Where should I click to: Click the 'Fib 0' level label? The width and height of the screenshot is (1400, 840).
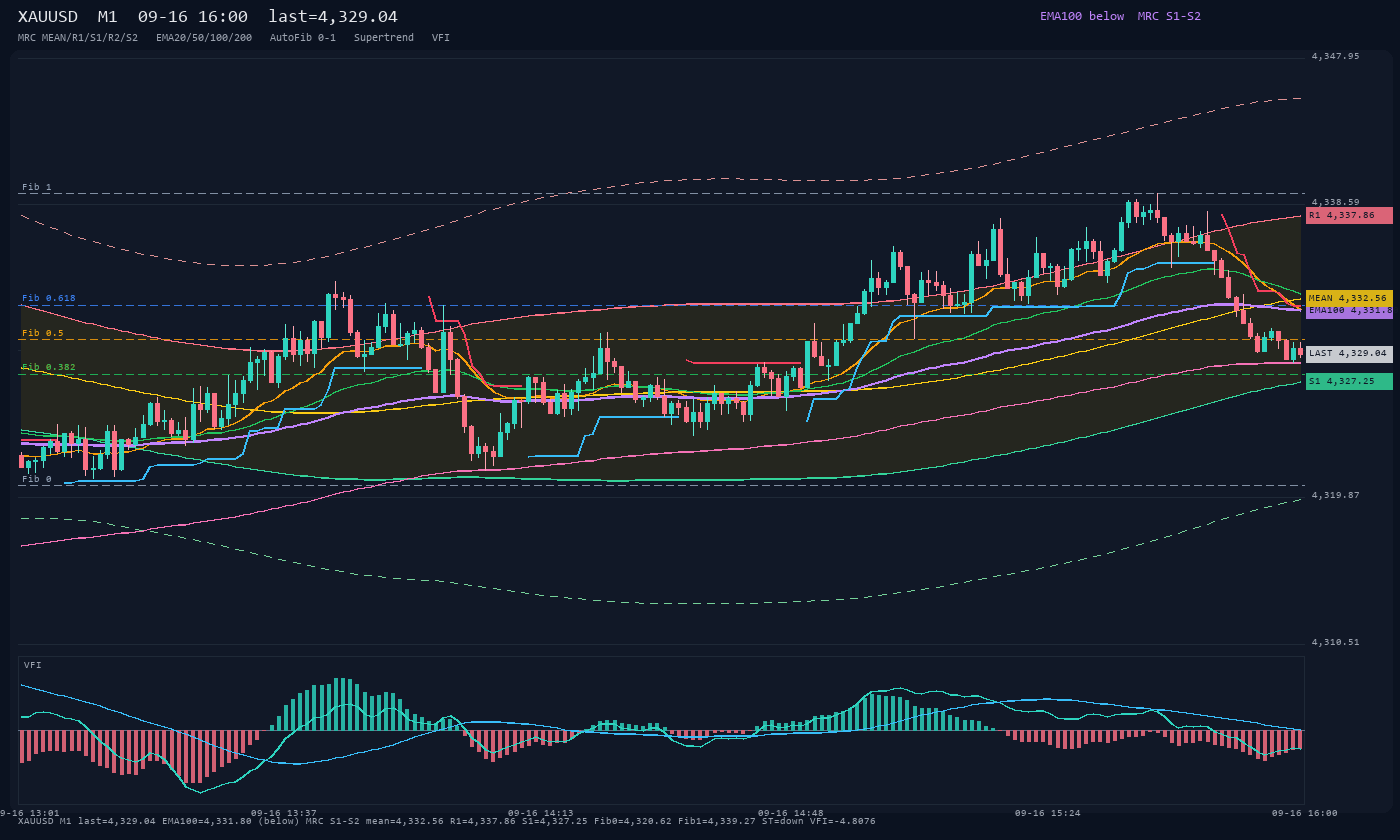37,479
